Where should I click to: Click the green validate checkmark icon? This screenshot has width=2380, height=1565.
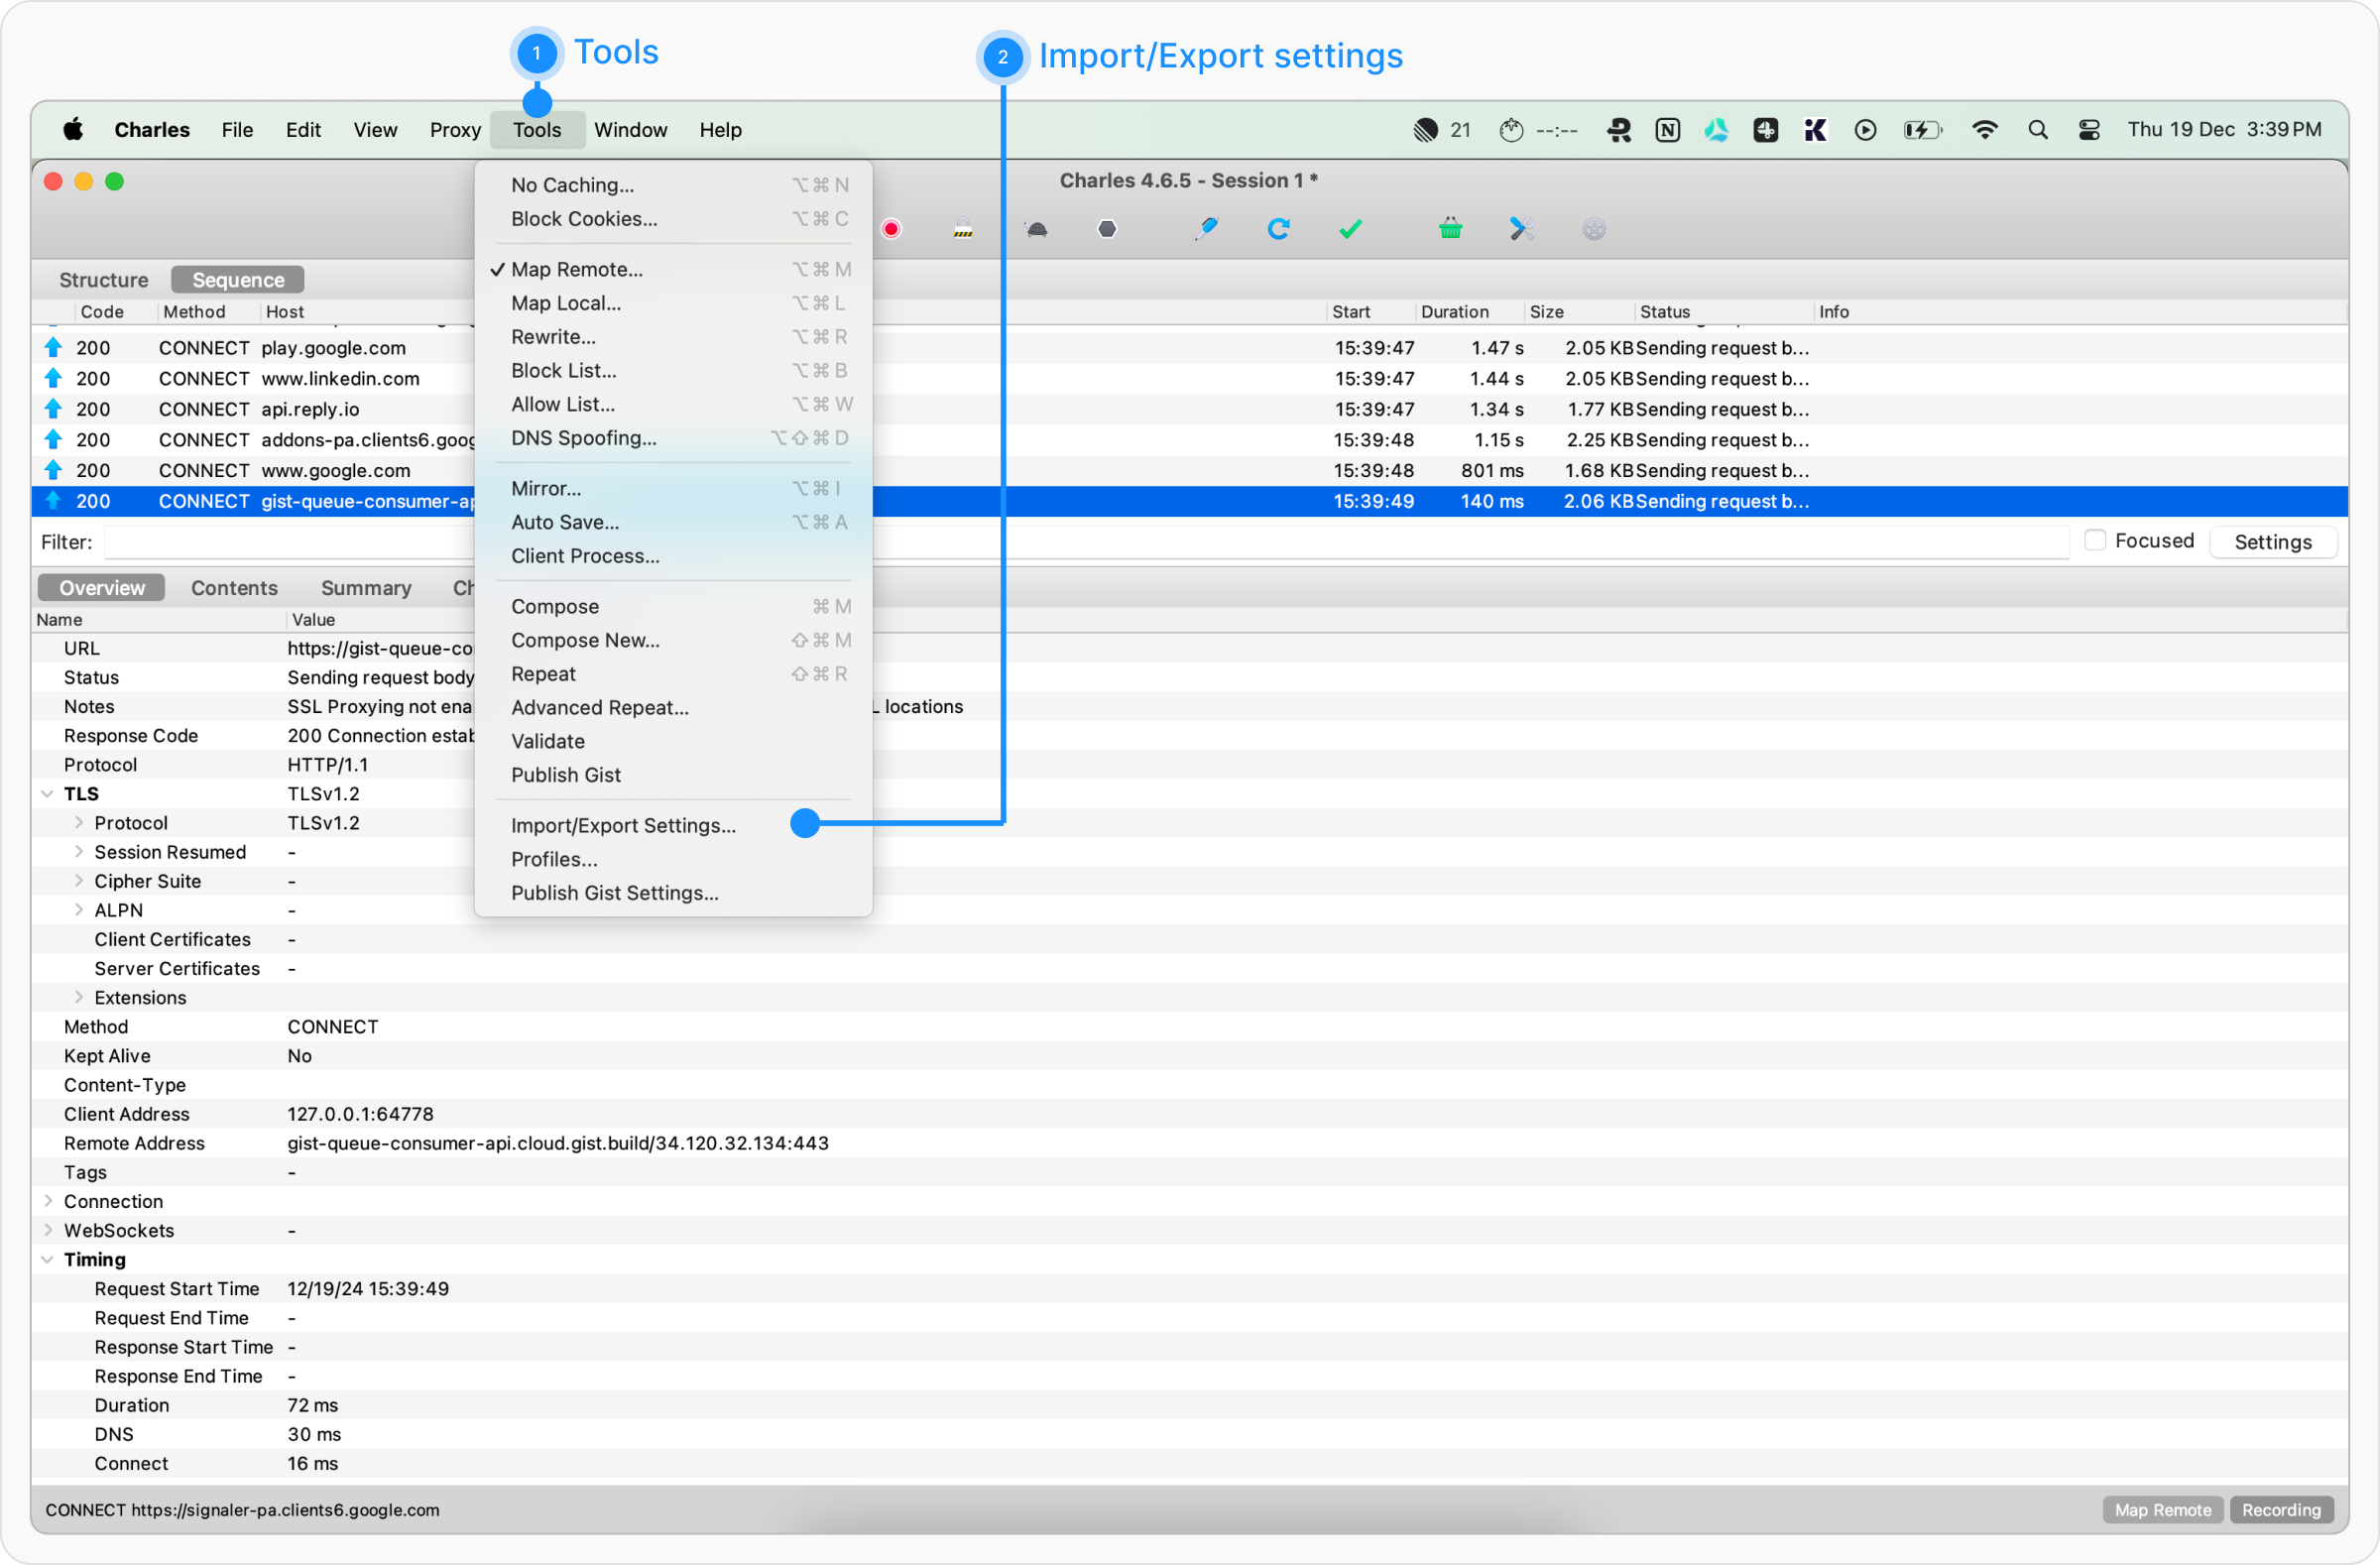click(x=1350, y=229)
